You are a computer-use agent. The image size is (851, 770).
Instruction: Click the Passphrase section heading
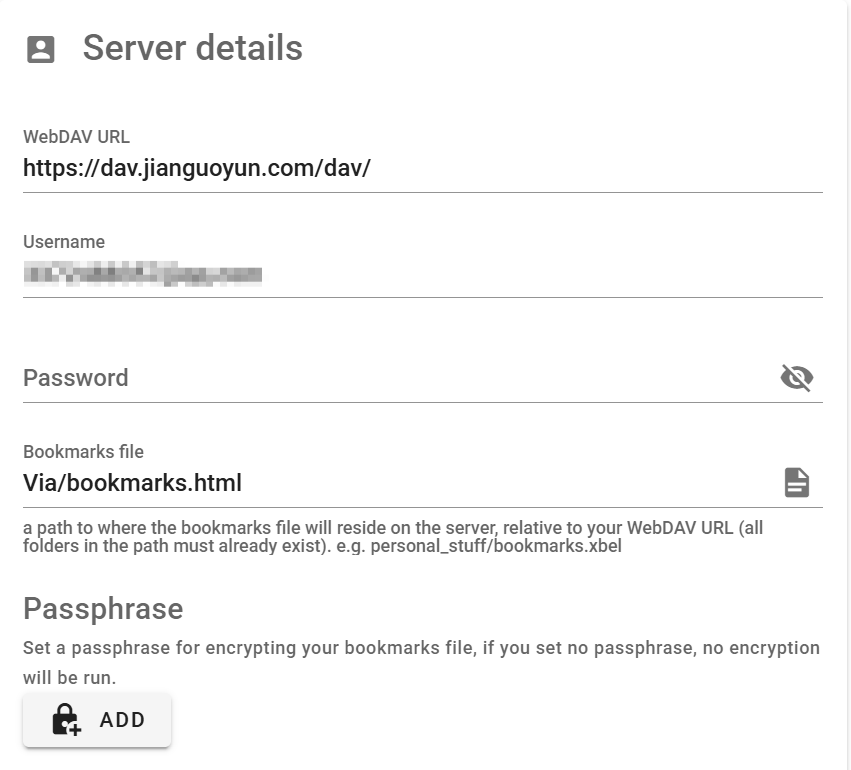click(x=103, y=609)
